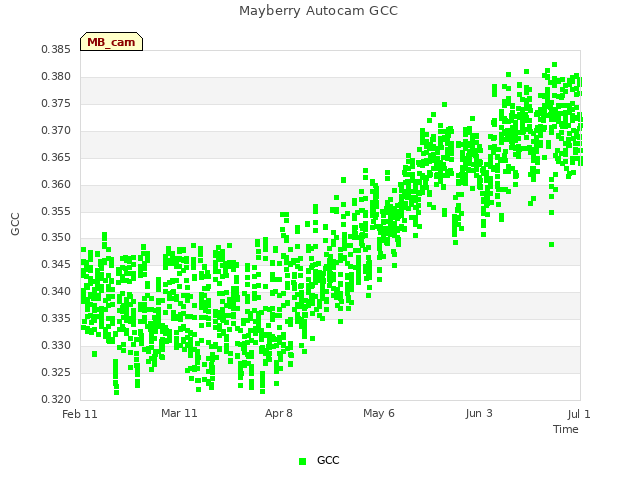
Task: Click the Jun 3 x-axis label
Action: click(479, 413)
